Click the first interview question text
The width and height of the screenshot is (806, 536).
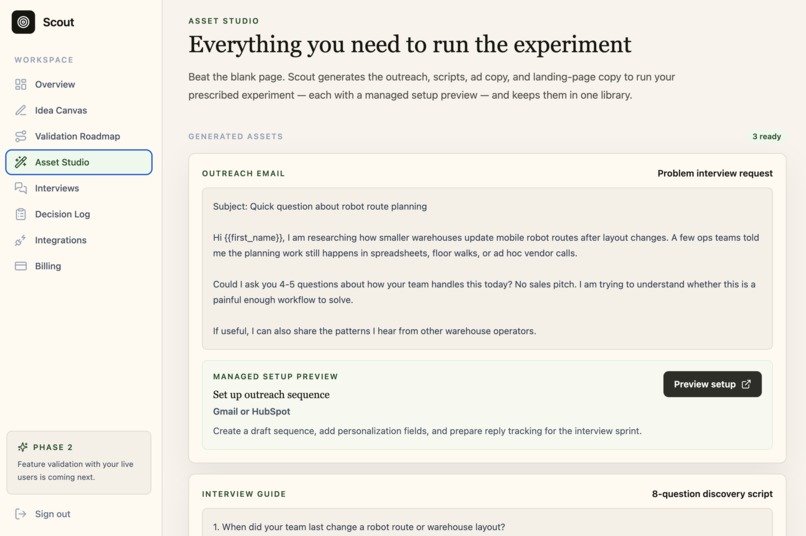point(359,527)
